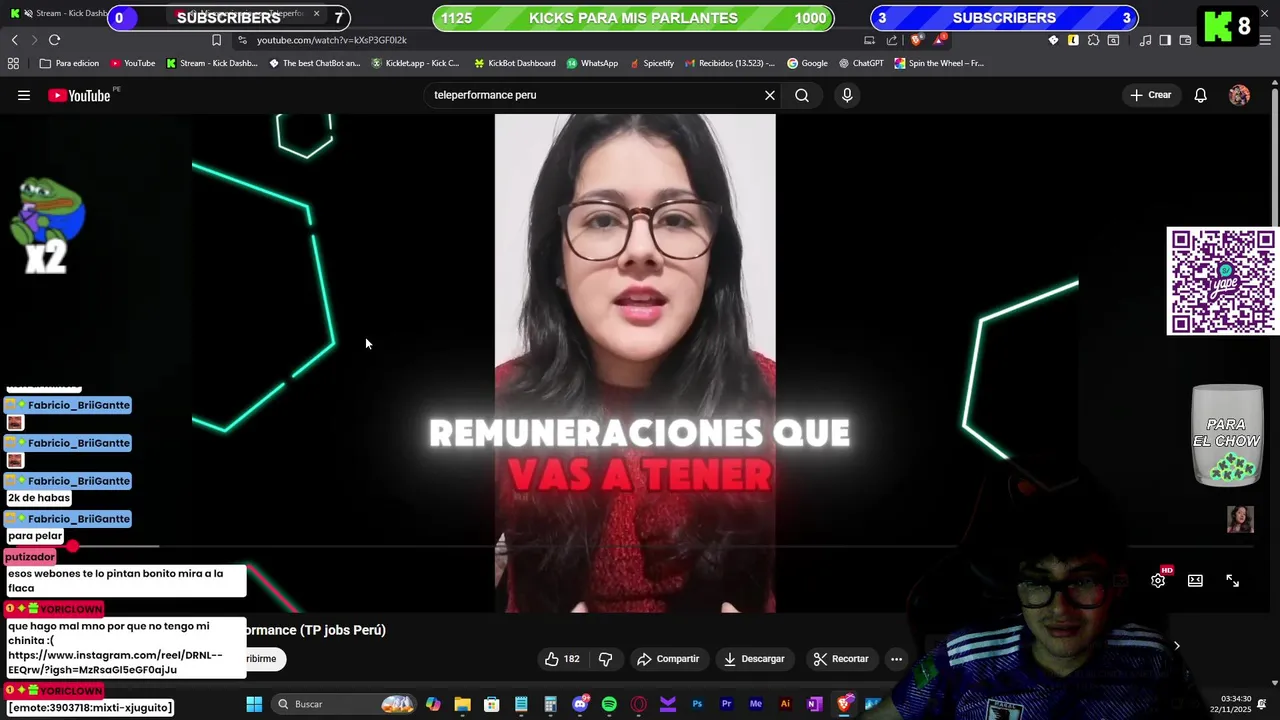The height and width of the screenshot is (720, 1280).
Task: Open the ChatGPT bookmark
Action: (x=861, y=63)
